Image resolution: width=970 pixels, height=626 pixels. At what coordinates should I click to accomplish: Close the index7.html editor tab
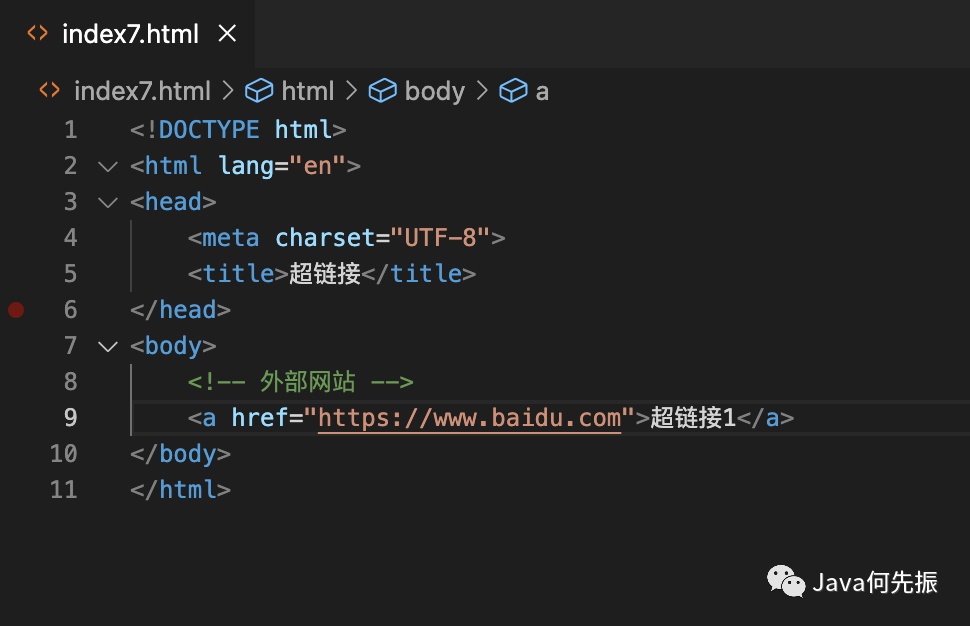(x=227, y=33)
